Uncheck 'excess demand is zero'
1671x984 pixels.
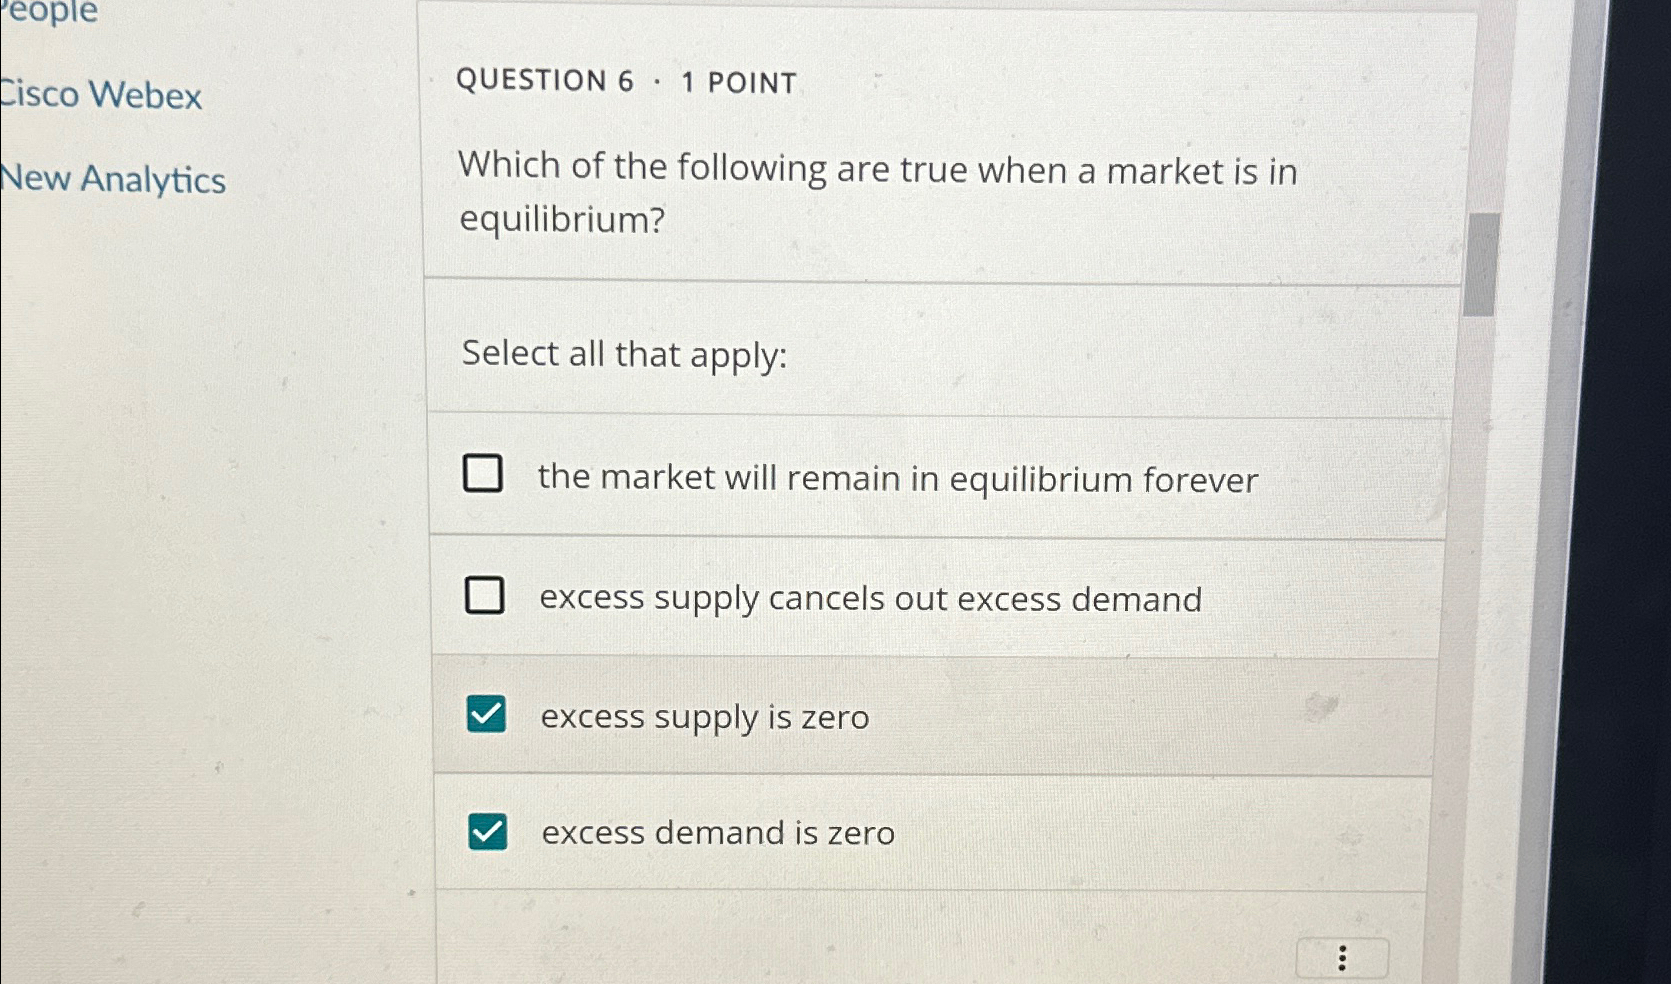488,830
